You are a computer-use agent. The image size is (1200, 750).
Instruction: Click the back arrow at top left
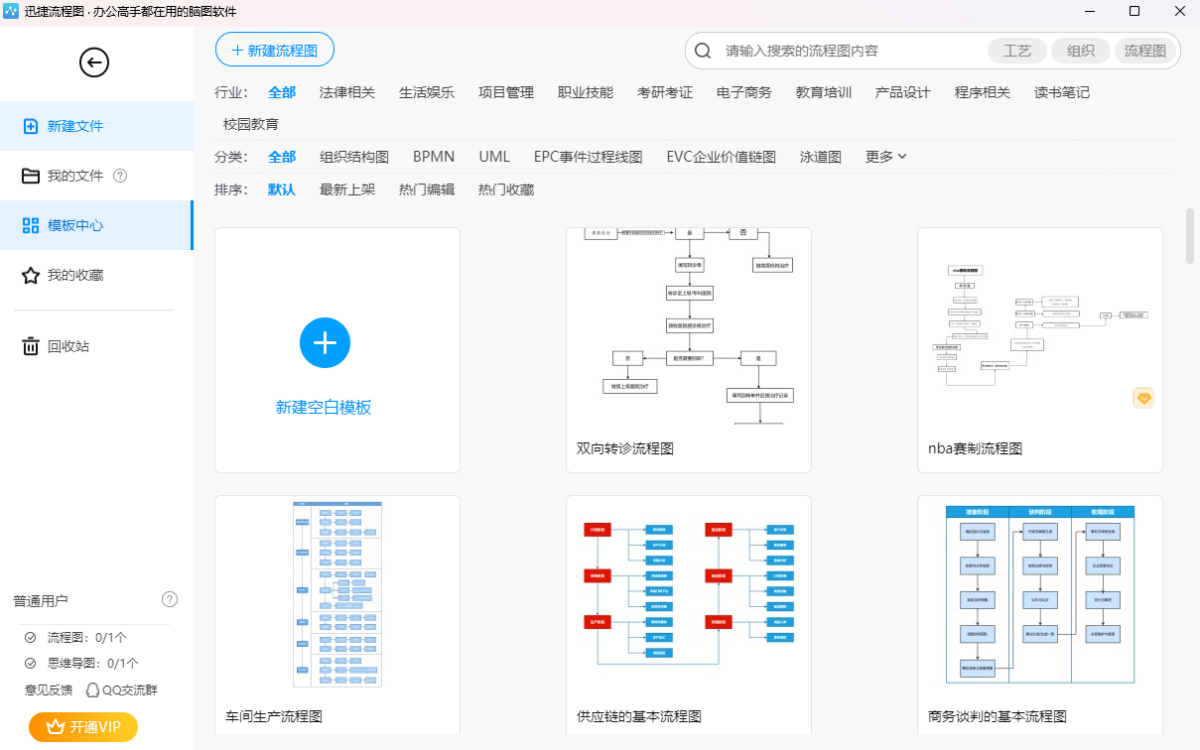94,62
